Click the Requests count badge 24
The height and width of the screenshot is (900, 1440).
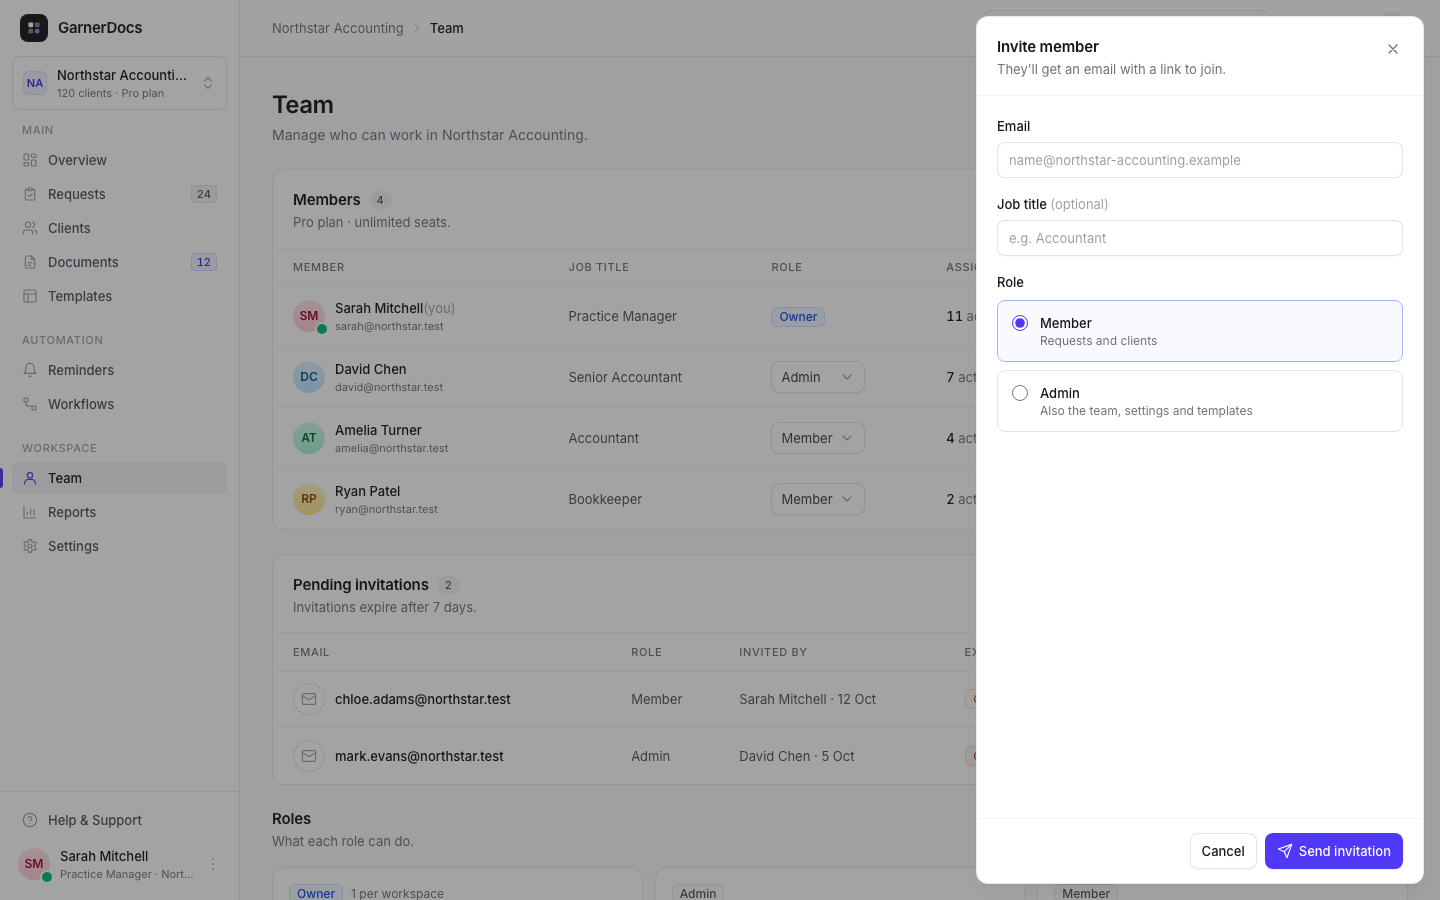(x=204, y=194)
